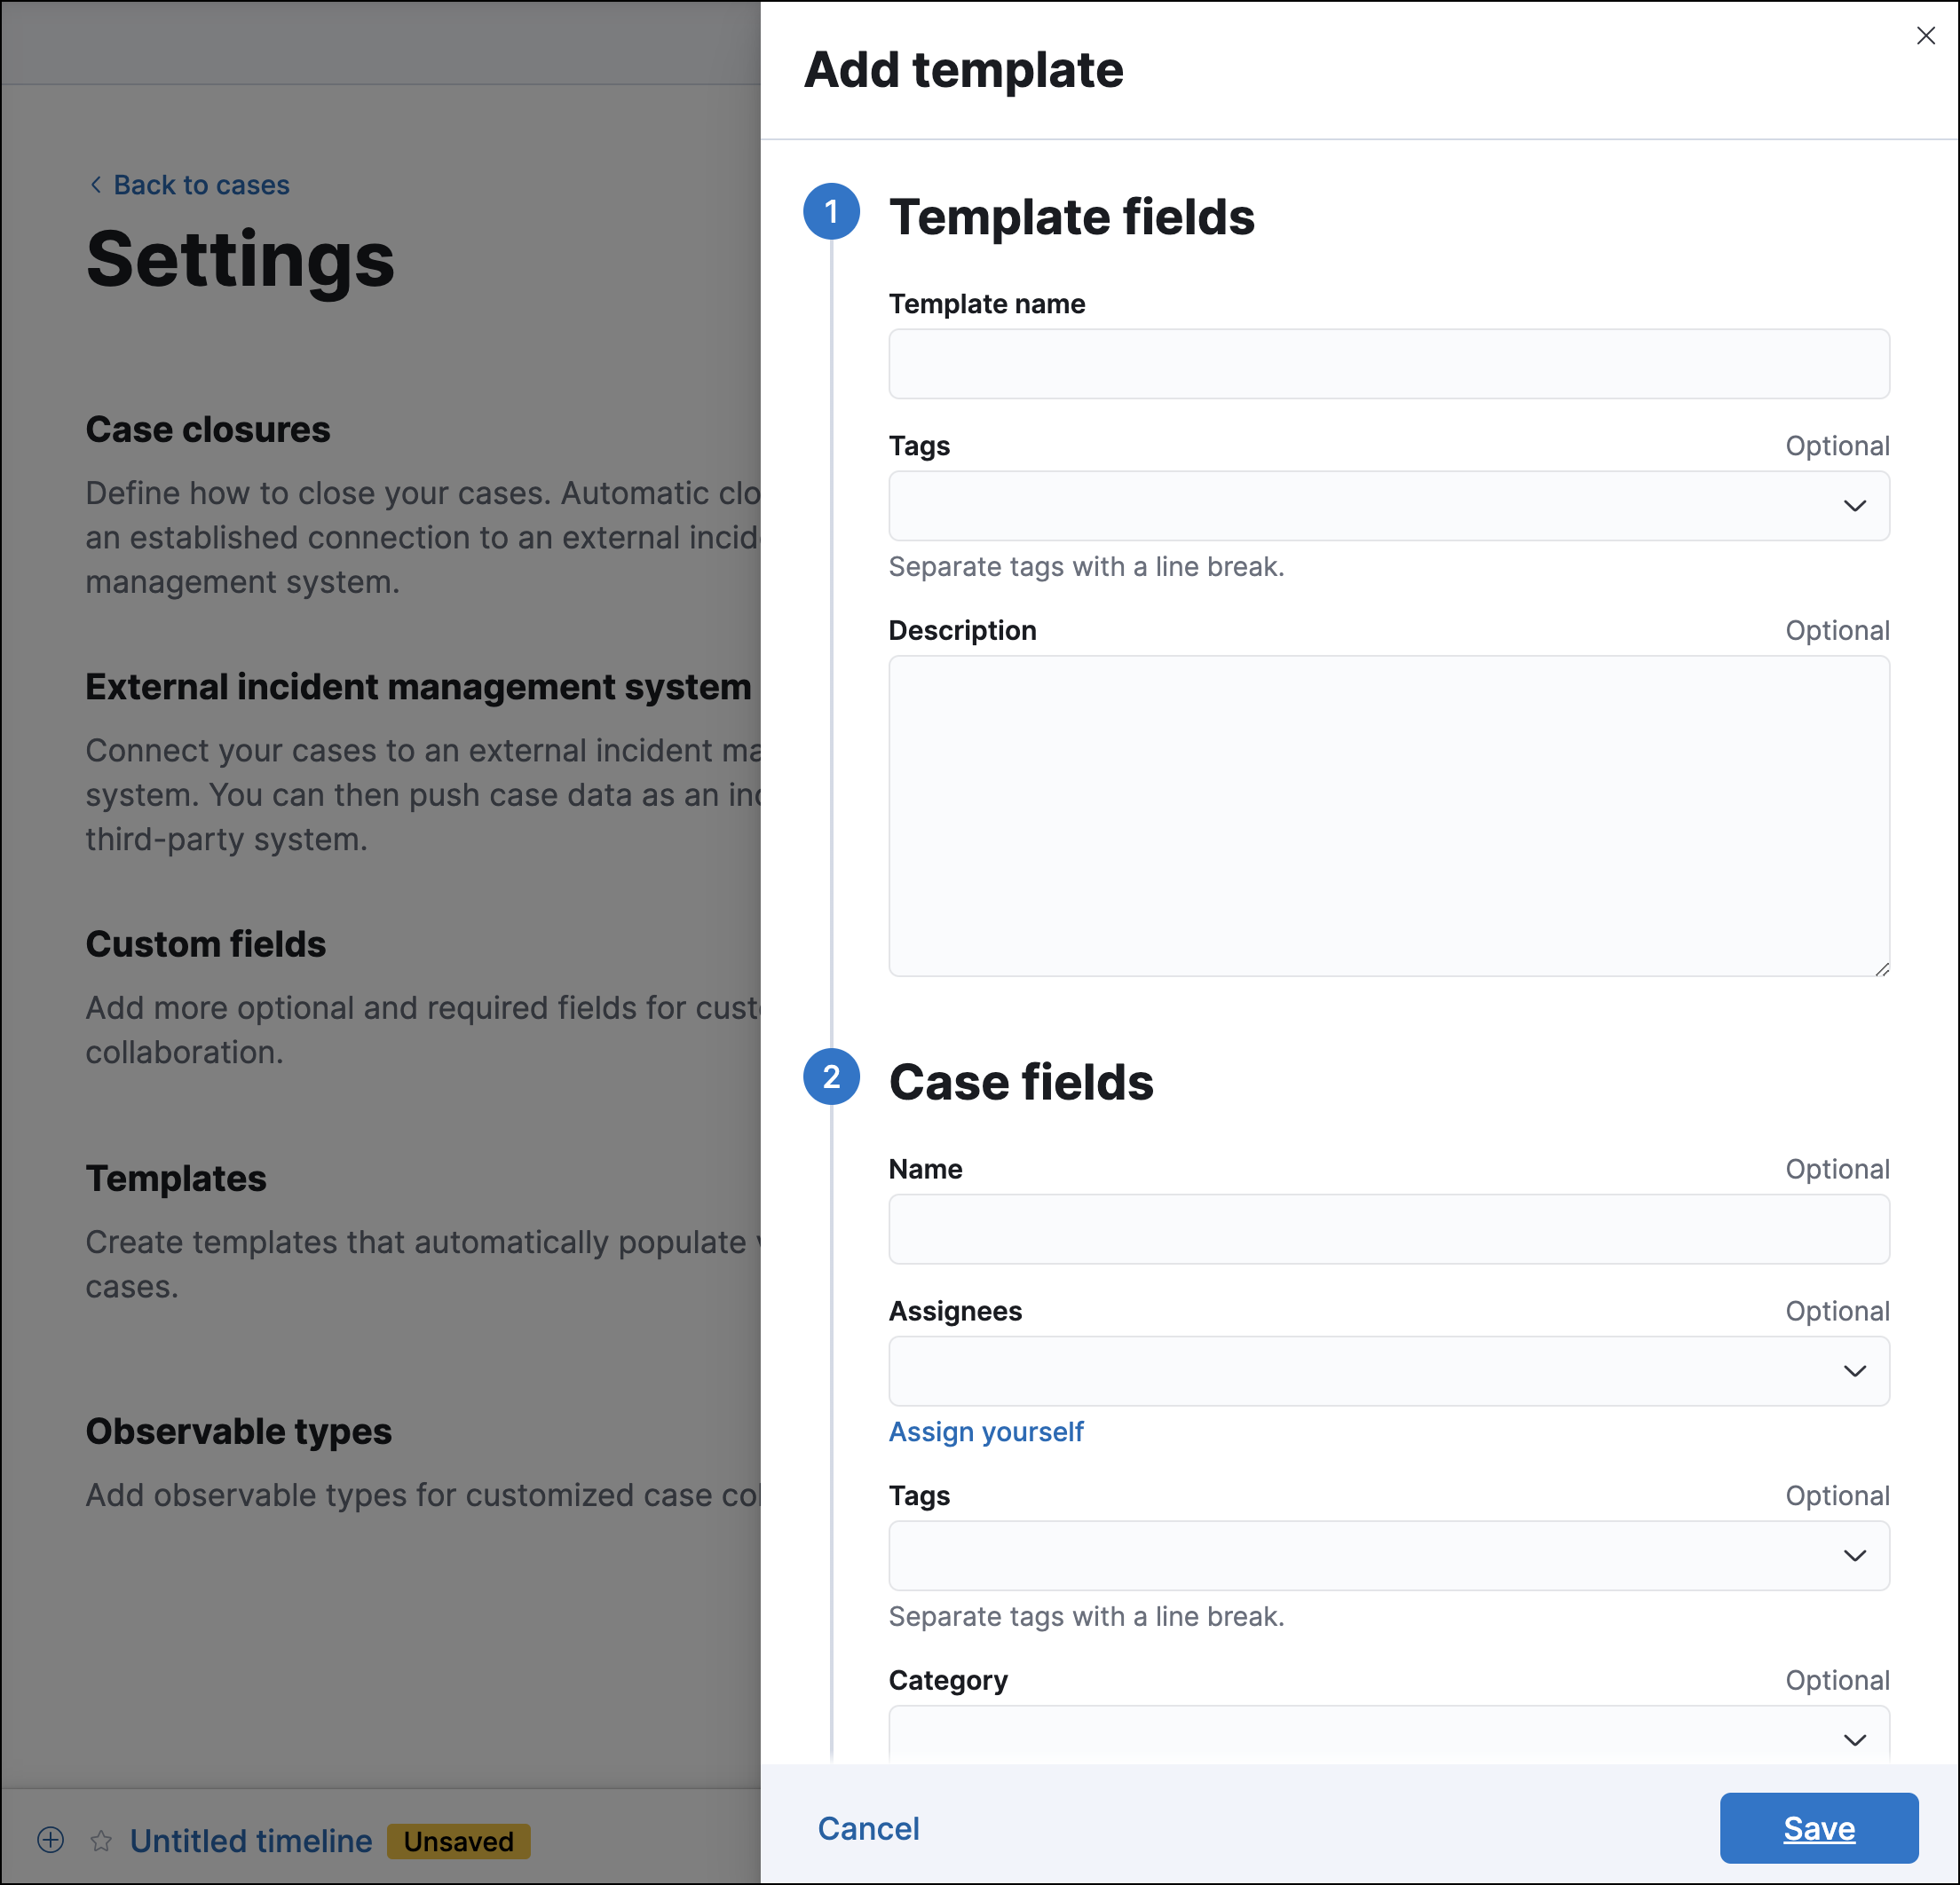The image size is (1960, 1885).
Task: Click the back chevron beside Back to cases
Action: pos(95,185)
